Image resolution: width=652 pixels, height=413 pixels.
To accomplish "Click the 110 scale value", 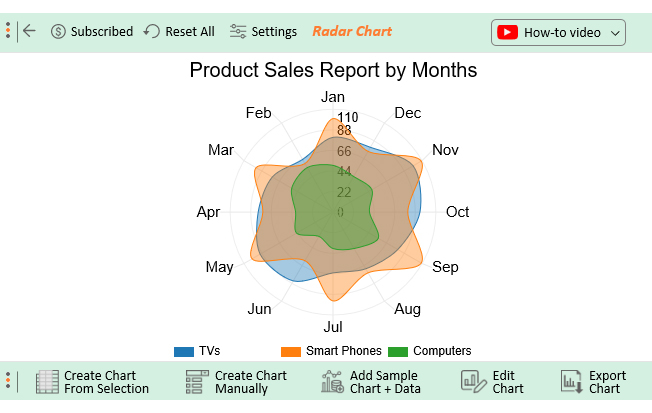I will (348, 117).
